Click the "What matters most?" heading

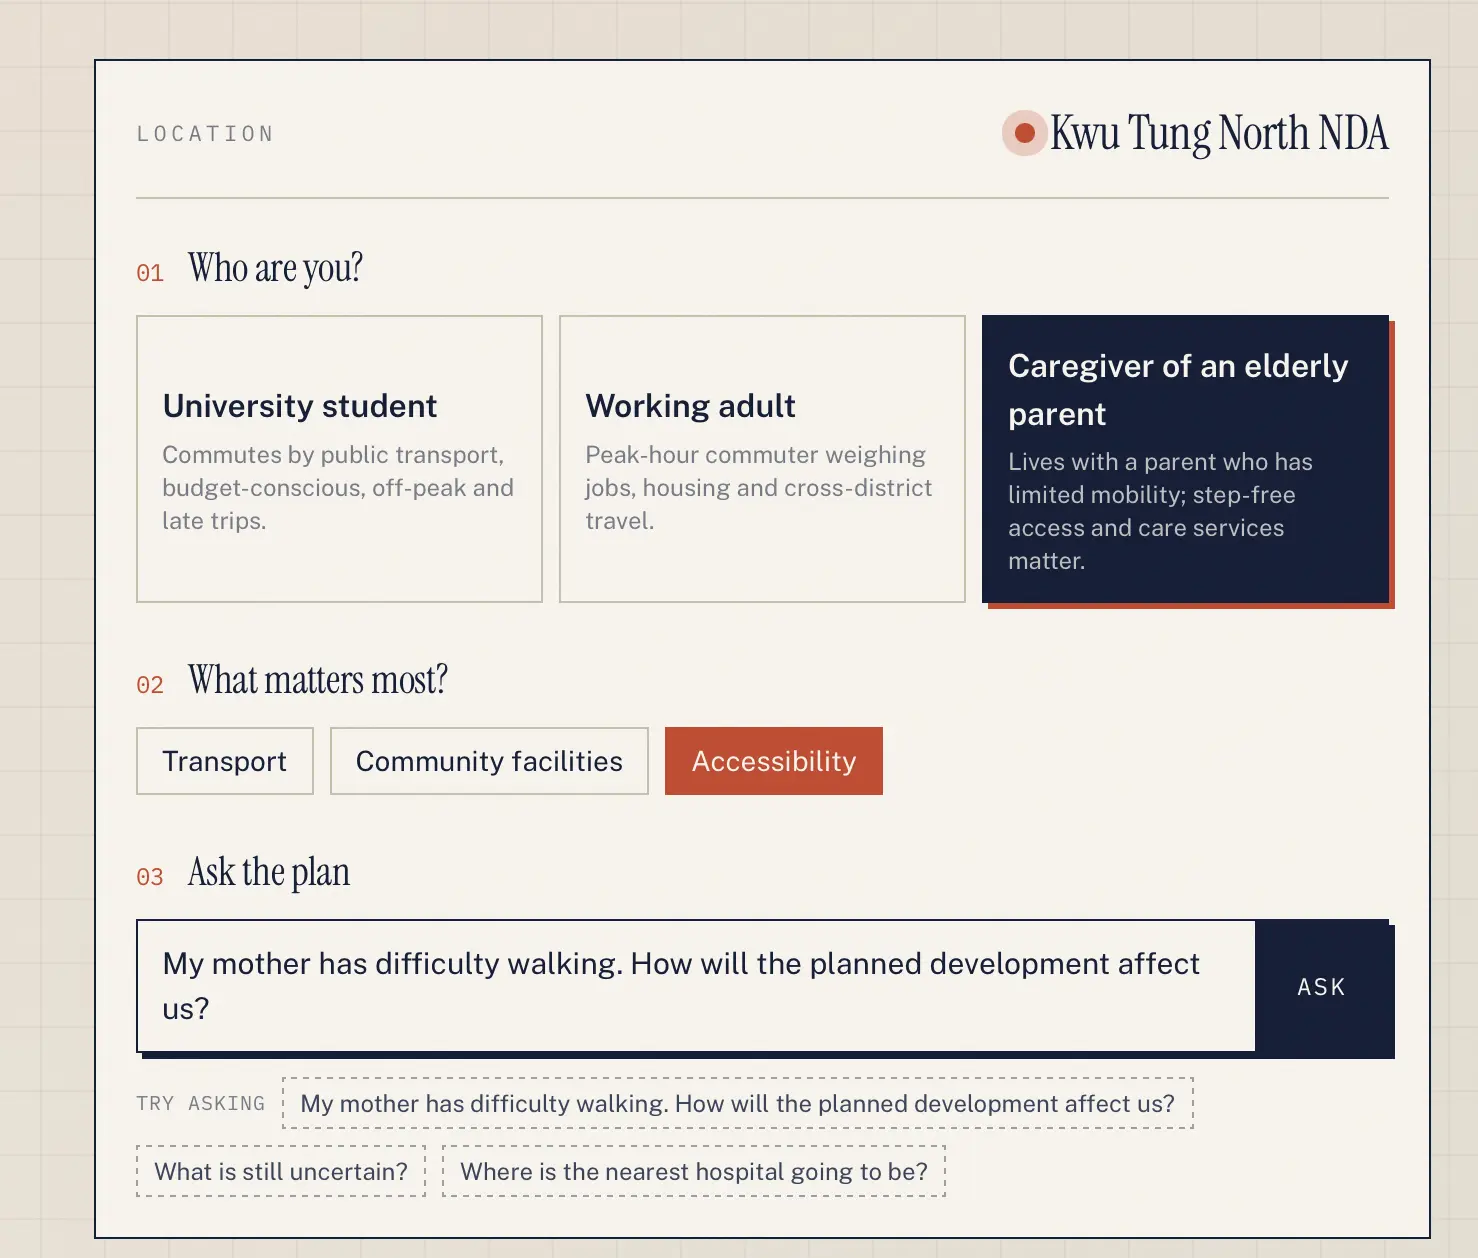click(x=318, y=680)
